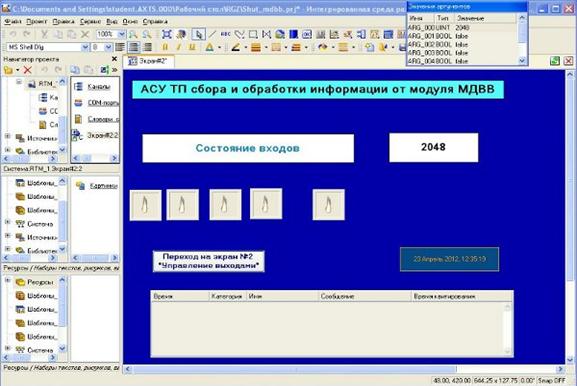Click the folder icon in the navigator toolbar

[8, 70]
